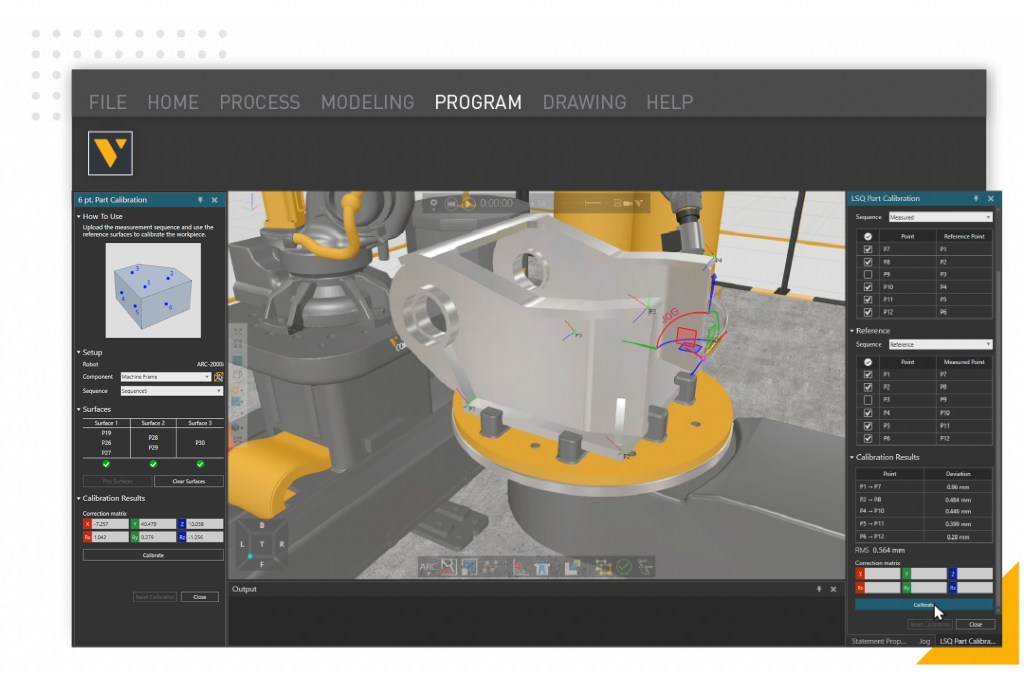Click the camera record icon in the simulation bar
This screenshot has width=1024, height=675.
point(627,204)
